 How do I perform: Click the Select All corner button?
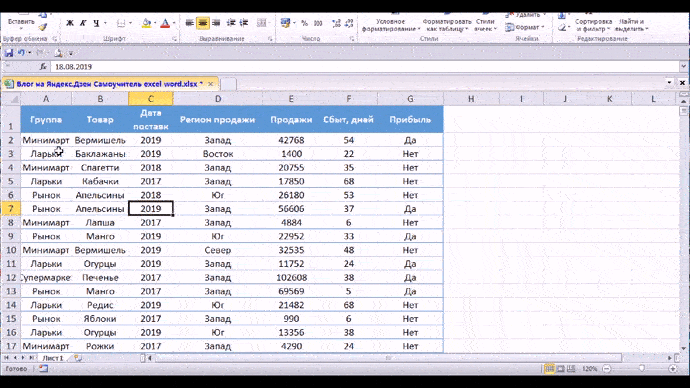pyautogui.click(x=11, y=99)
